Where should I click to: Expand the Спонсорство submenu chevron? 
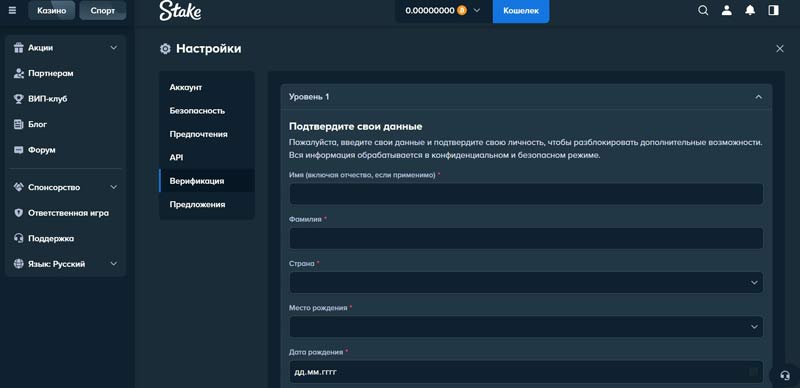[x=114, y=187]
